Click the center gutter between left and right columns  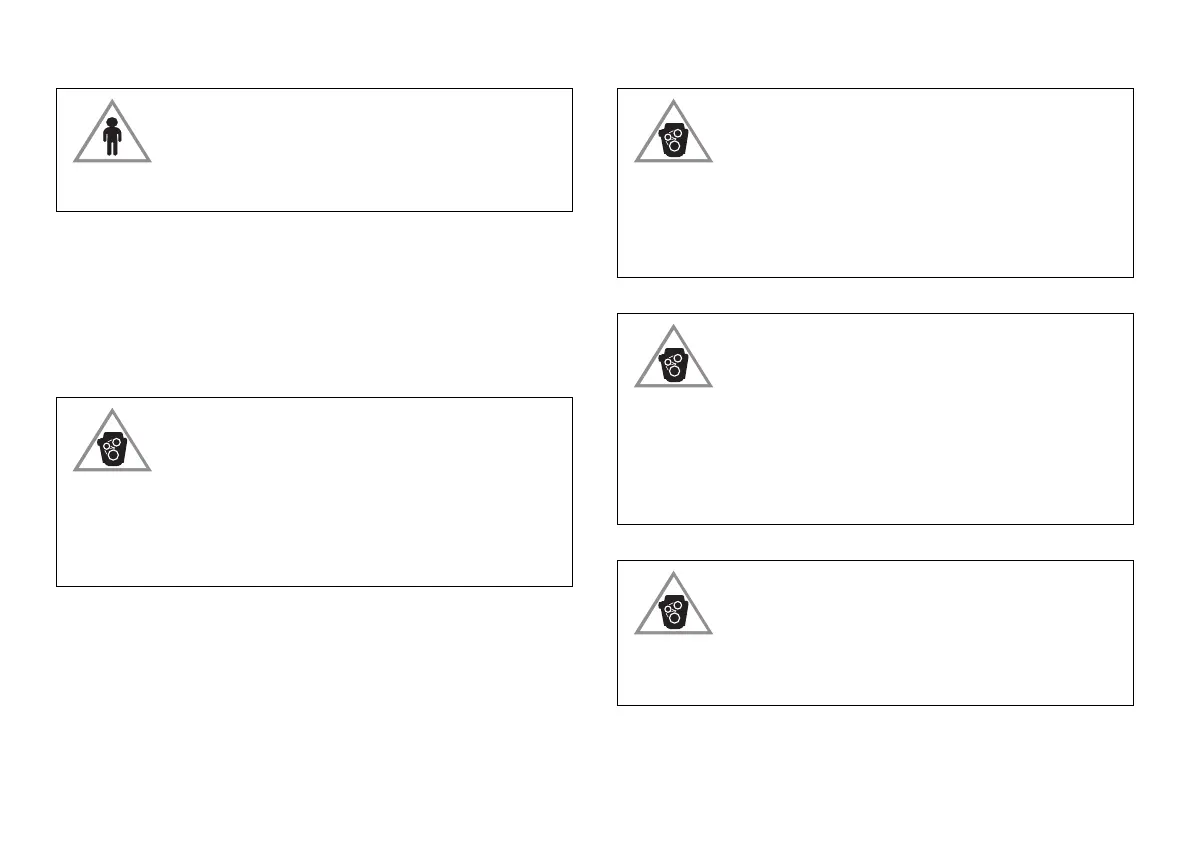coord(595,395)
